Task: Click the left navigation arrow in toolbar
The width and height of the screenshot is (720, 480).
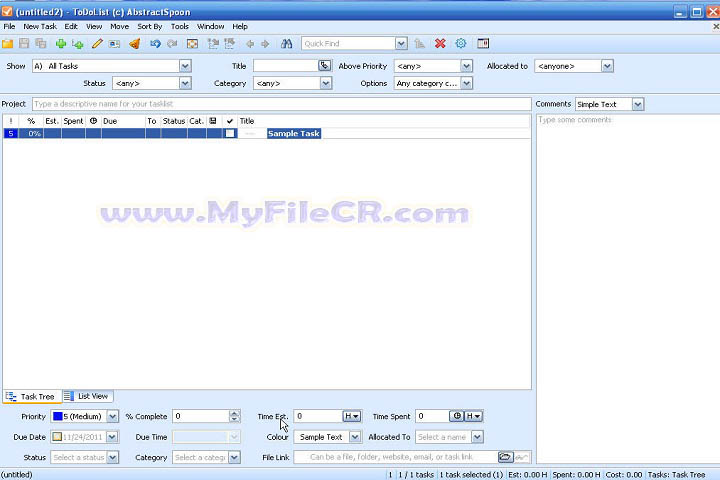Action: (x=250, y=44)
